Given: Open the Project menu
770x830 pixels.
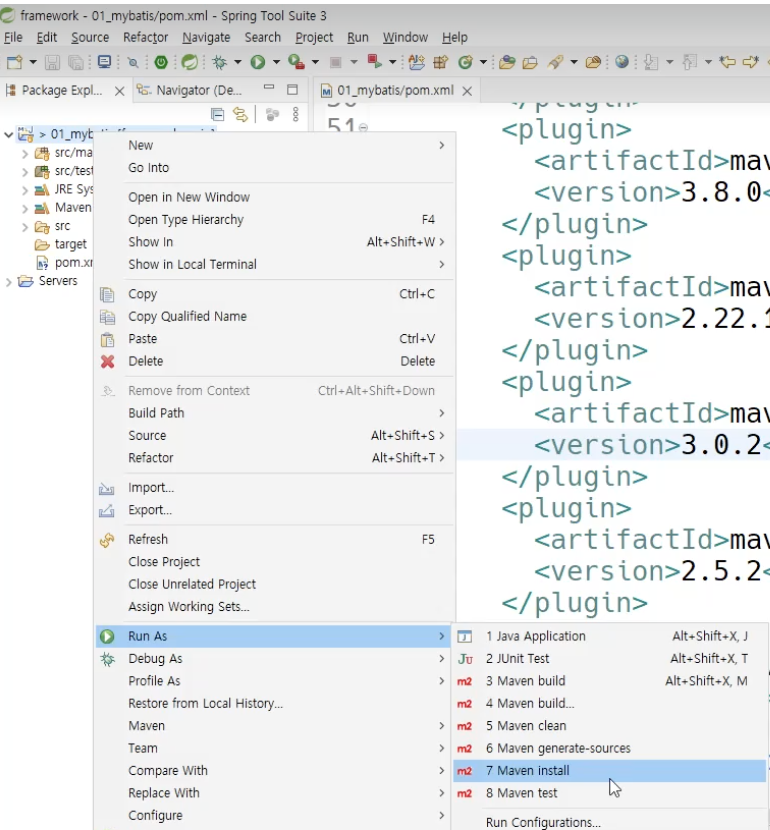Looking at the screenshot, I should coord(314,38).
